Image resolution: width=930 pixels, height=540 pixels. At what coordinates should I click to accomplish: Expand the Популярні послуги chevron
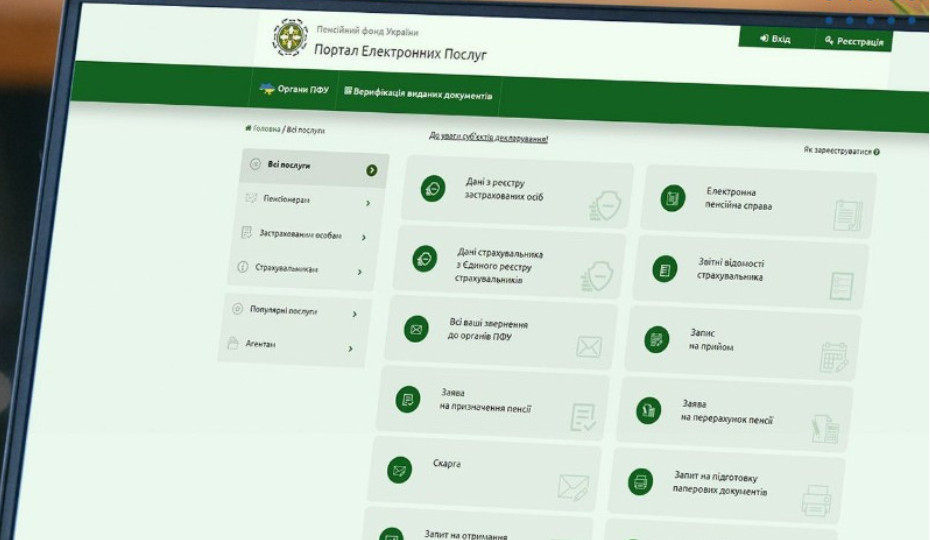355,314
